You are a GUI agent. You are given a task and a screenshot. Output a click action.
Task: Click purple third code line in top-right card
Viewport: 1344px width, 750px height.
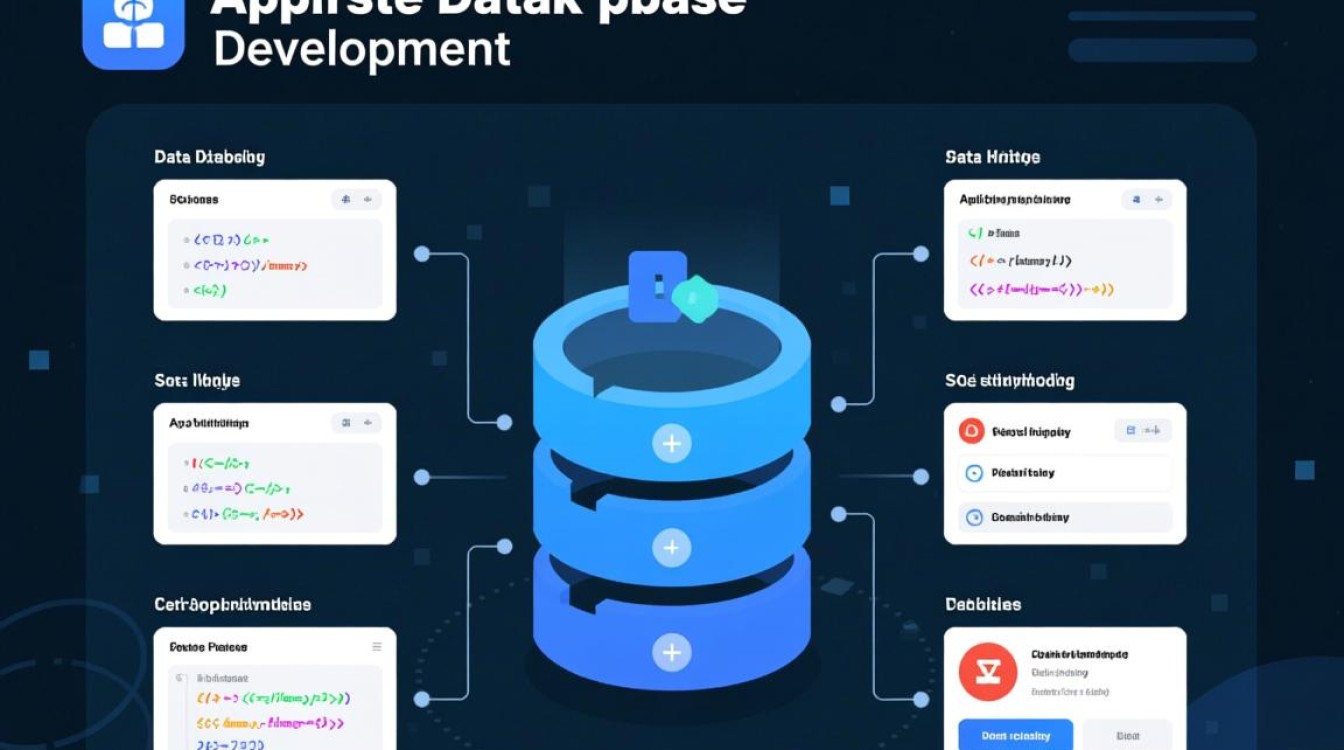[1041, 290]
